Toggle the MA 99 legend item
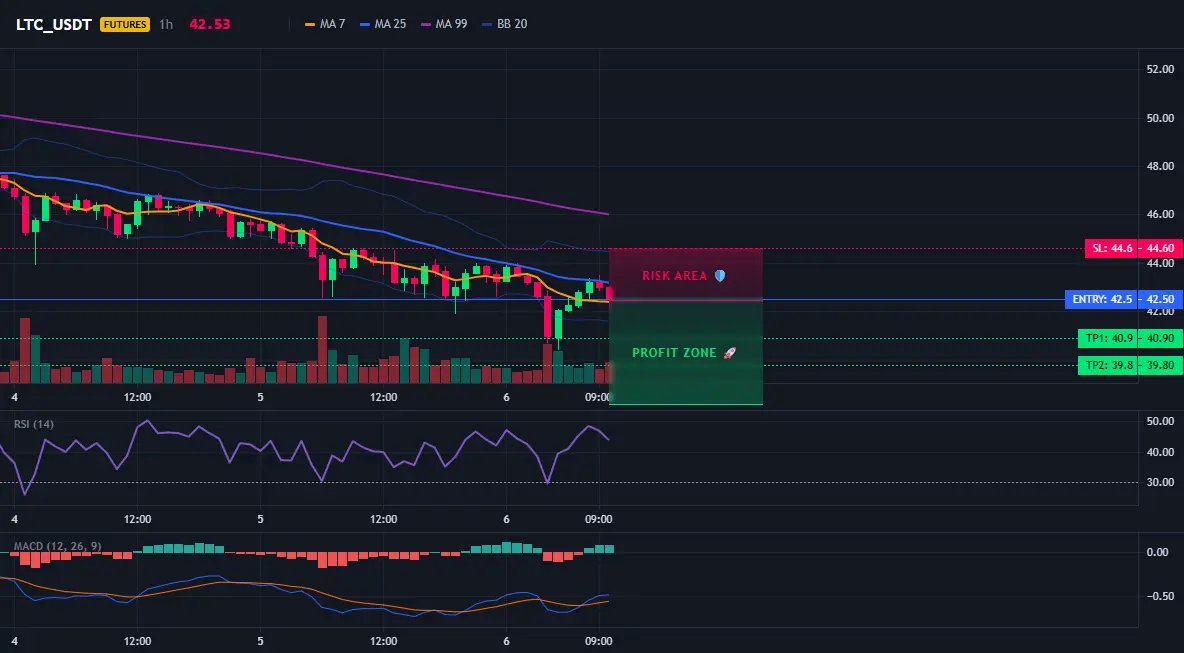Screen dimensions: 1184x653 pos(444,24)
